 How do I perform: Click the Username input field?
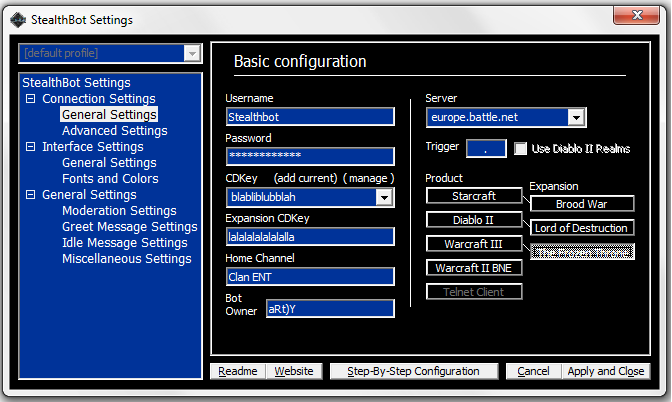tap(310, 117)
